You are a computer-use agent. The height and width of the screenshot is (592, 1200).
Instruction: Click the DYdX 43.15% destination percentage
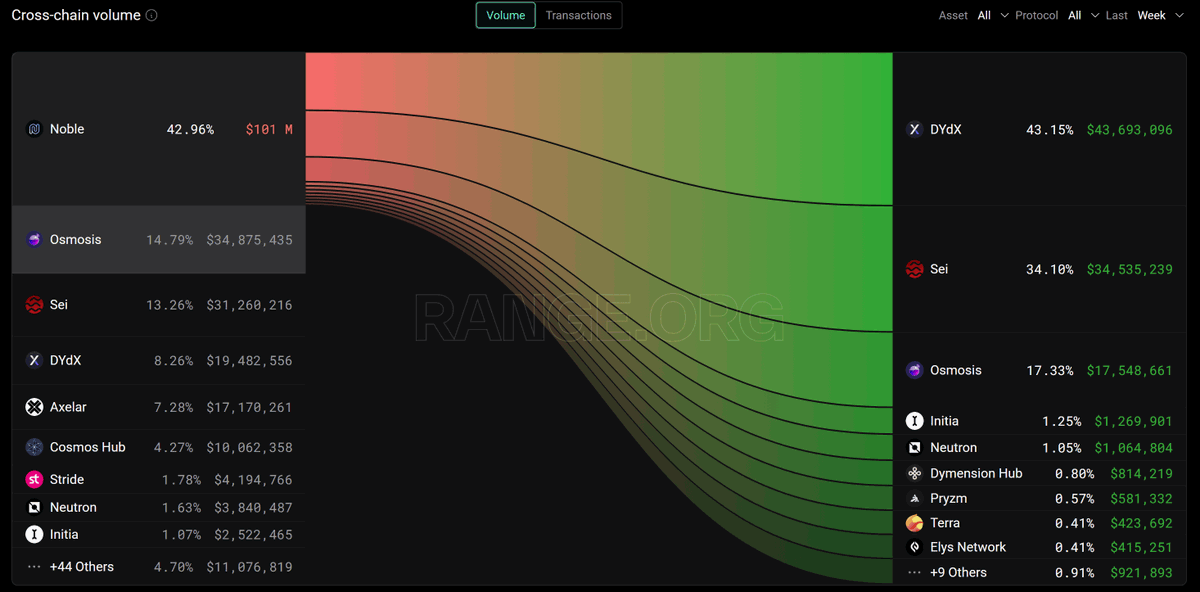pos(1049,129)
